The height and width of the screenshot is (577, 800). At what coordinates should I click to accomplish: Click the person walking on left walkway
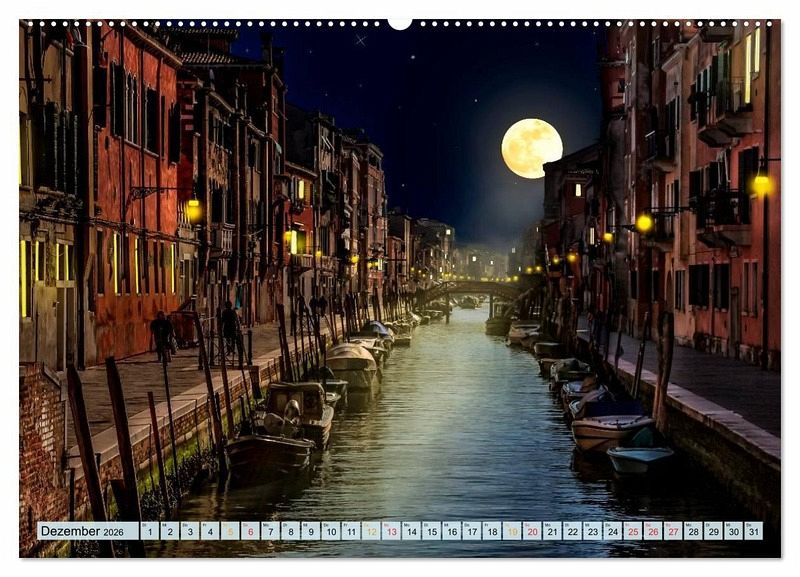(161, 335)
